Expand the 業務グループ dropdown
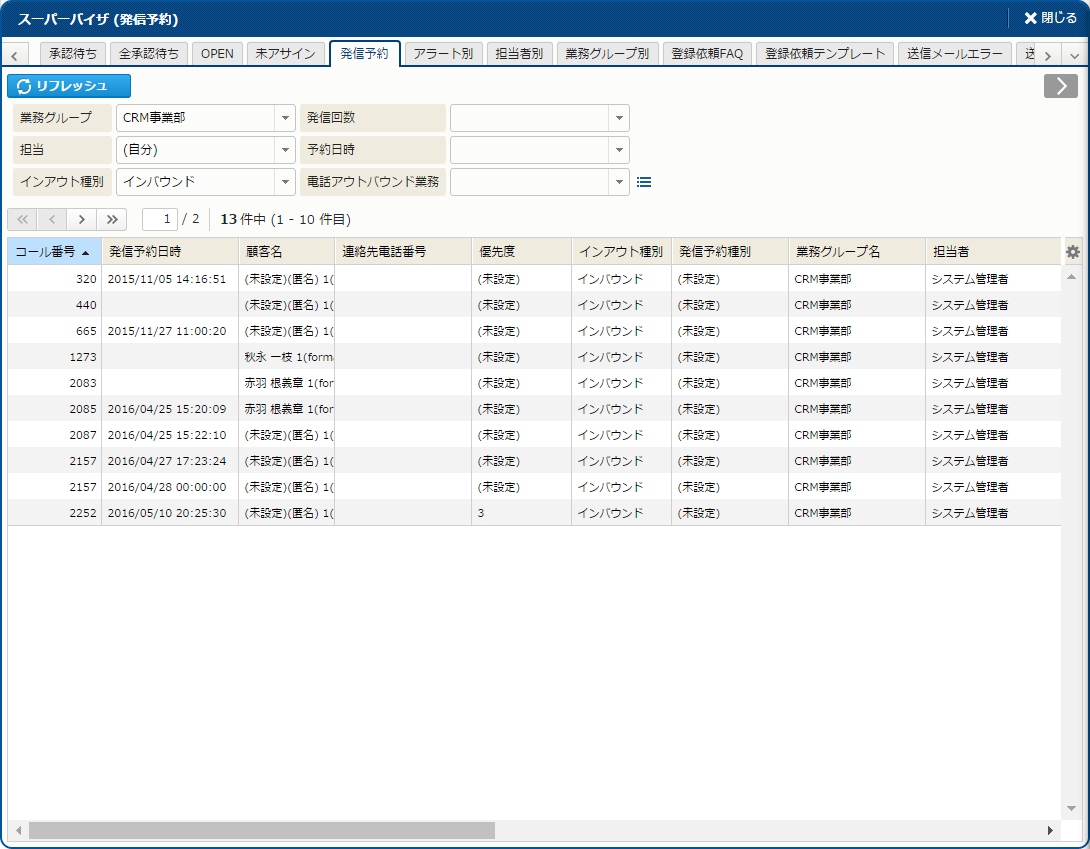 283,118
